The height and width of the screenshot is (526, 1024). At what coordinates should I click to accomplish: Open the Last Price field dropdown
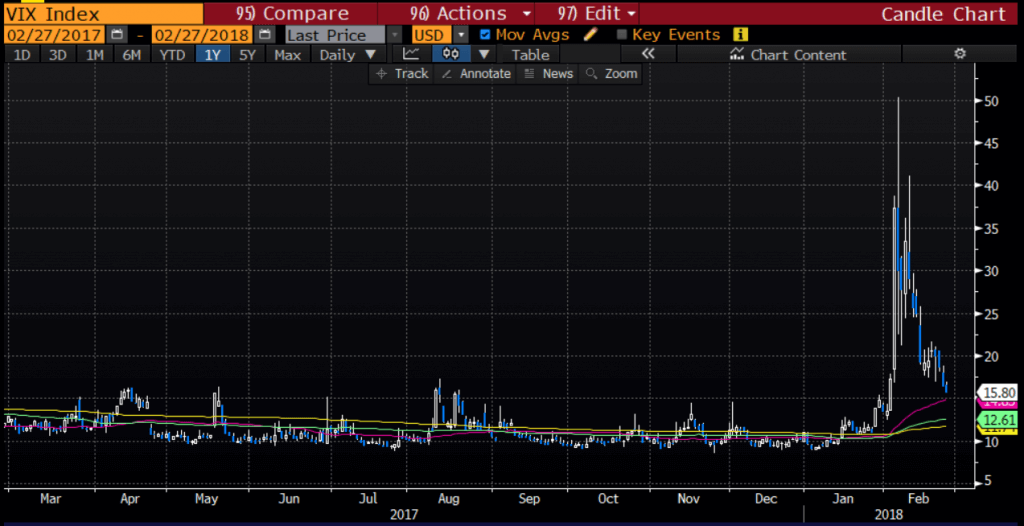393,34
